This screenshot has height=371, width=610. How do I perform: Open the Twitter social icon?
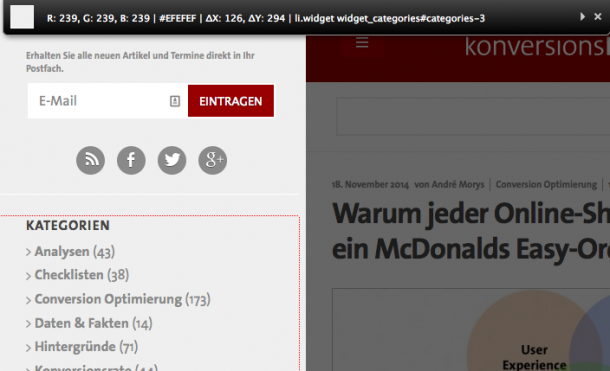point(172,160)
